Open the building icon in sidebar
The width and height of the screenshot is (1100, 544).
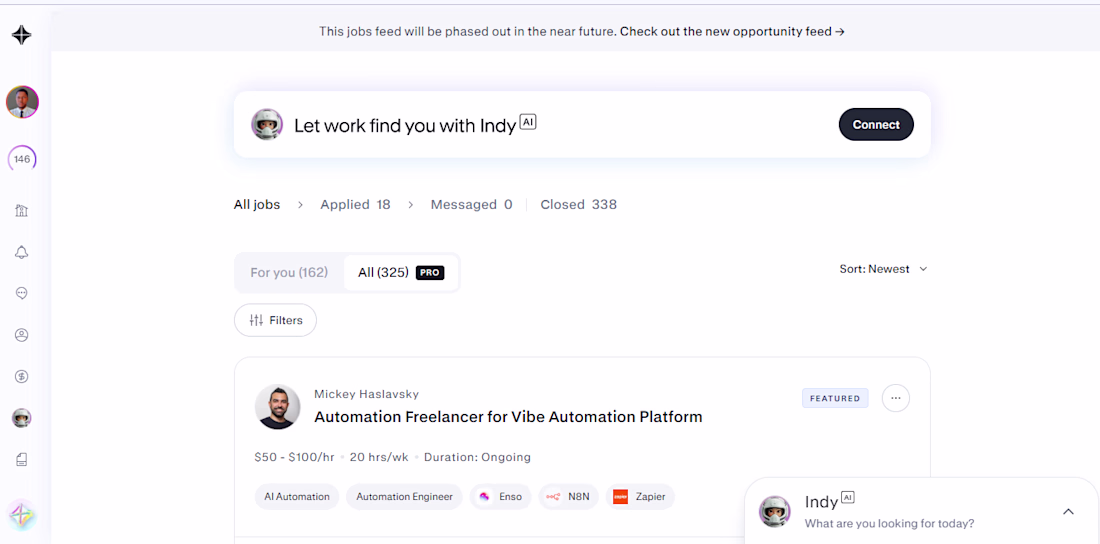click(22, 211)
